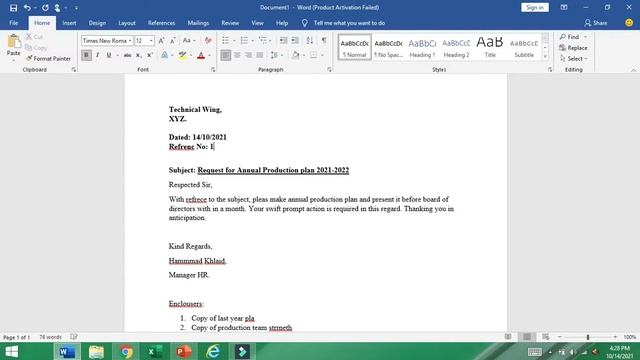Save the document from Quick Access toolbar

[x=13, y=7]
